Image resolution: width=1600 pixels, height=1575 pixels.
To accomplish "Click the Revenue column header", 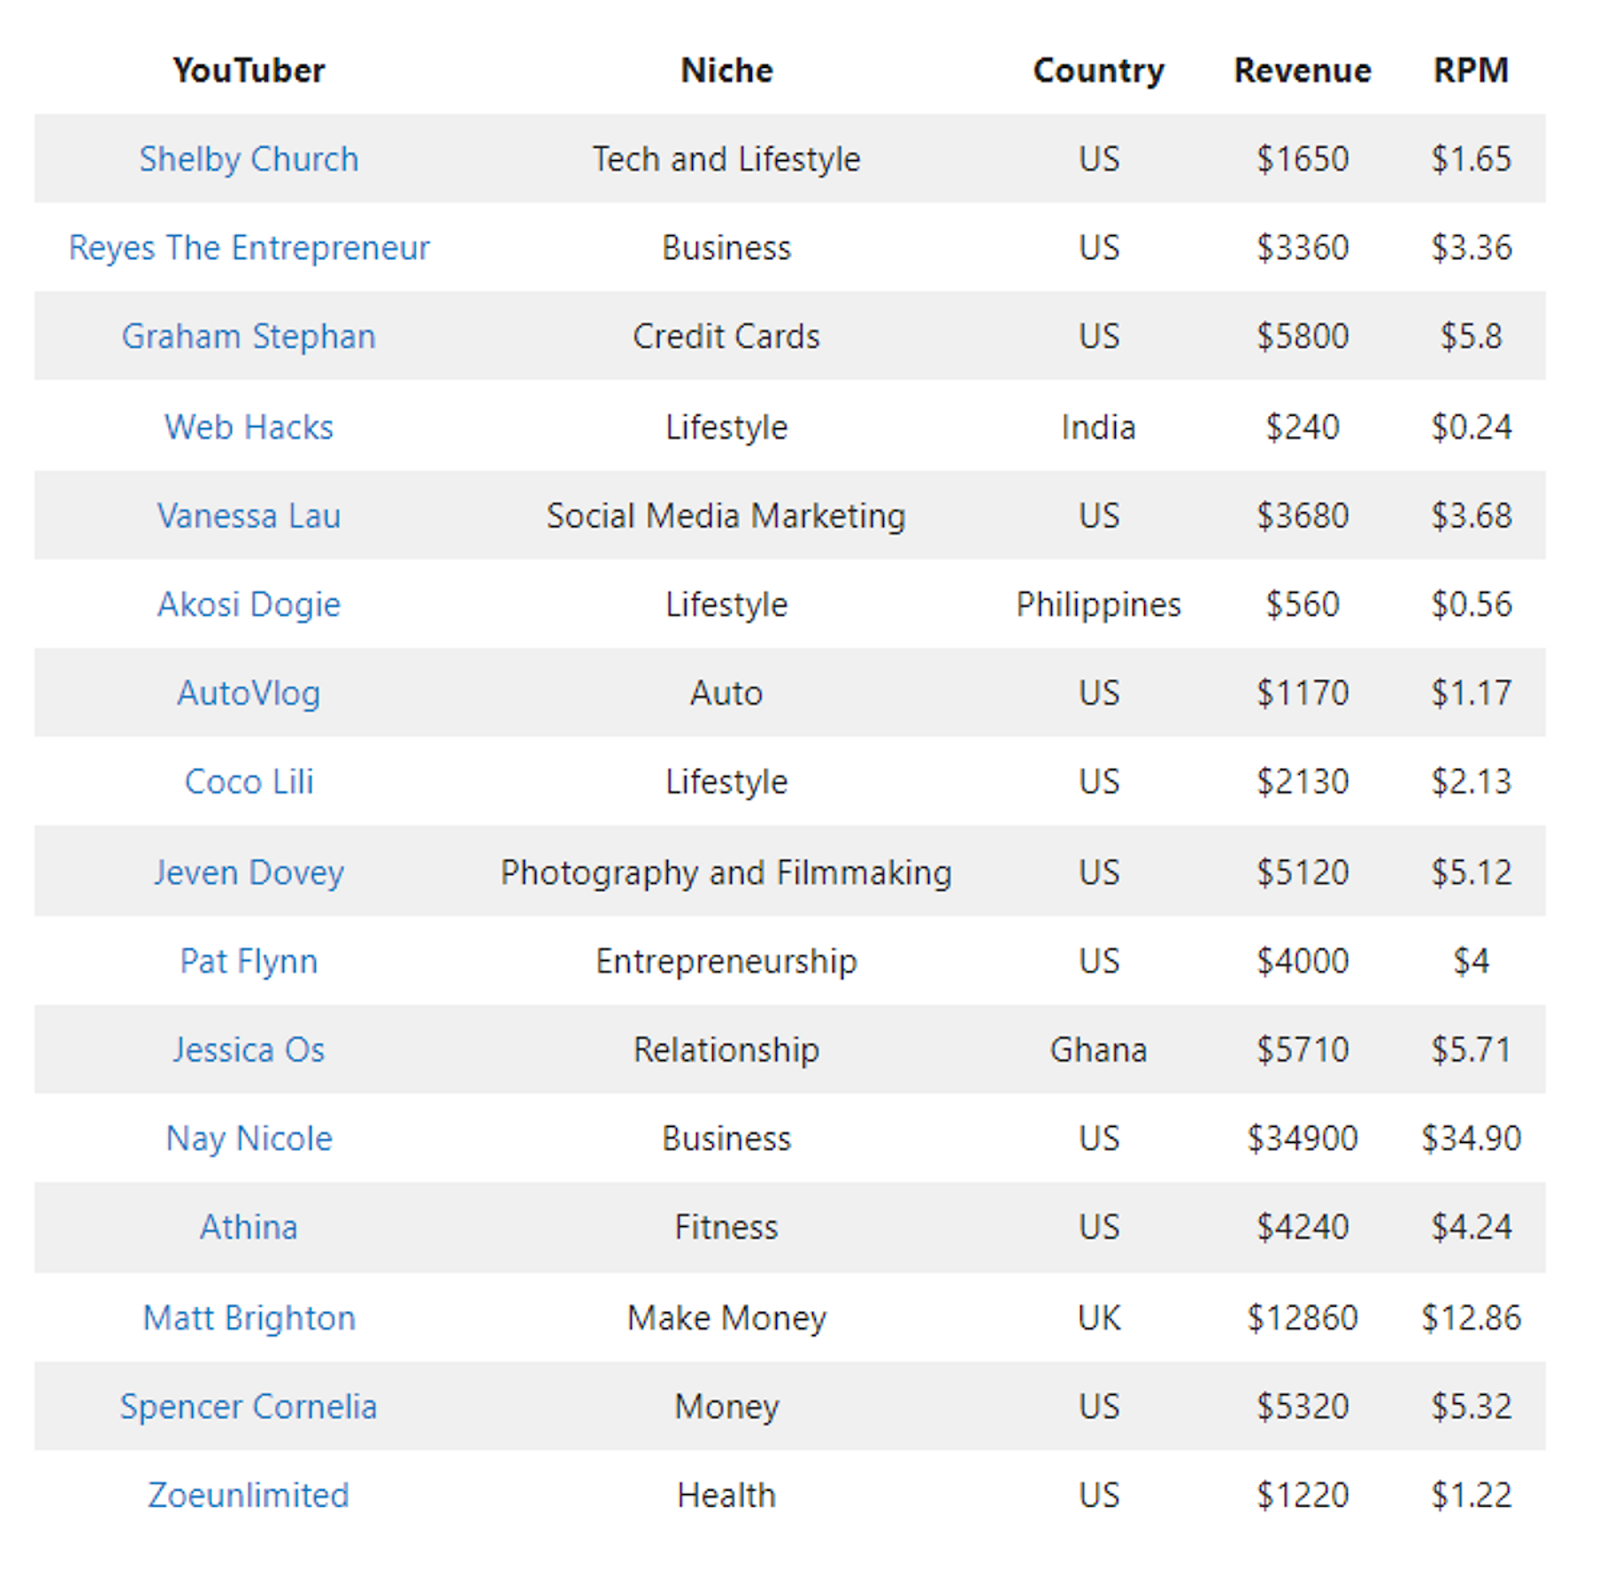I will (x=1302, y=70).
